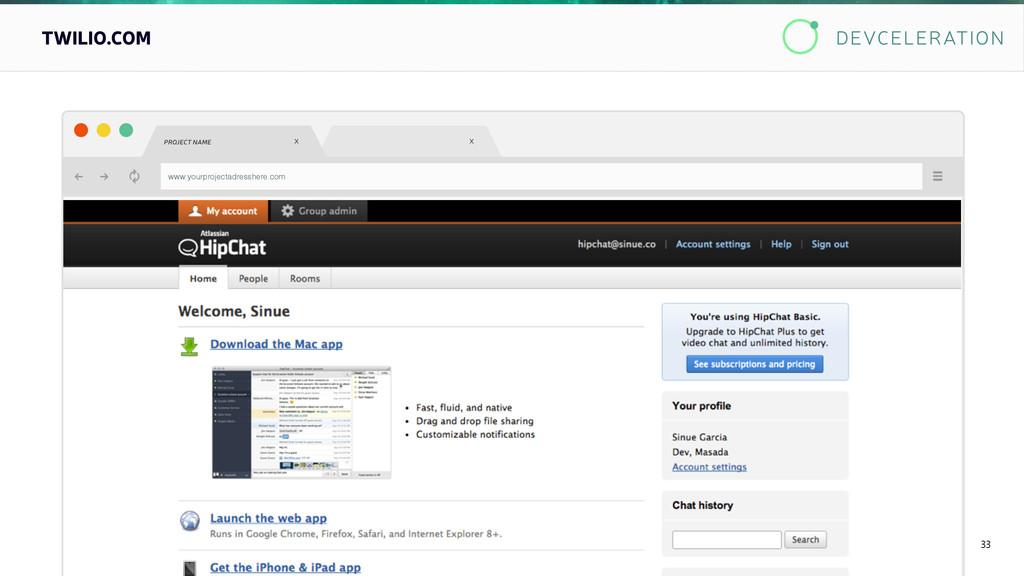This screenshot has width=1024, height=576.
Task: Click the red window close dot
Action: pyautogui.click(x=81, y=130)
